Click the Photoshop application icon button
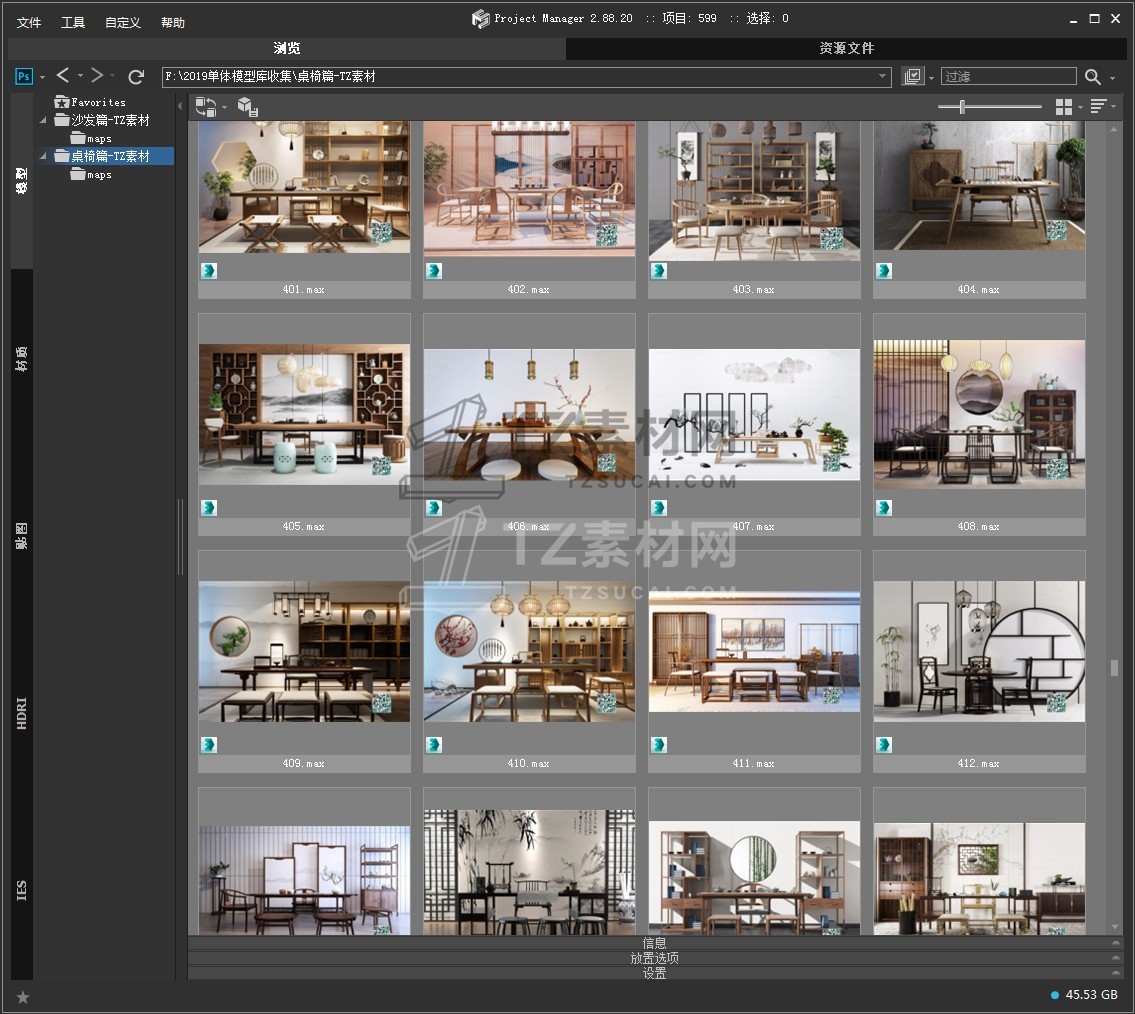1135x1014 pixels. pyautogui.click(x=24, y=76)
